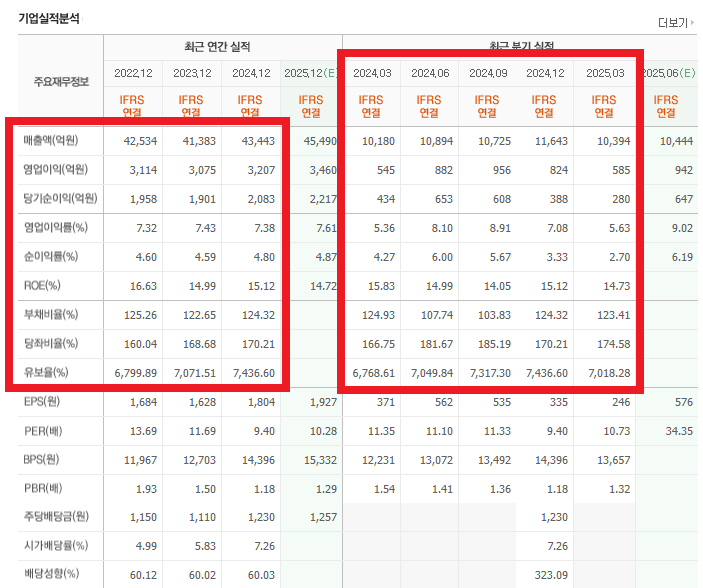The width and height of the screenshot is (703, 588).
Task: Click EPS value 1,684
Action: 143,402
